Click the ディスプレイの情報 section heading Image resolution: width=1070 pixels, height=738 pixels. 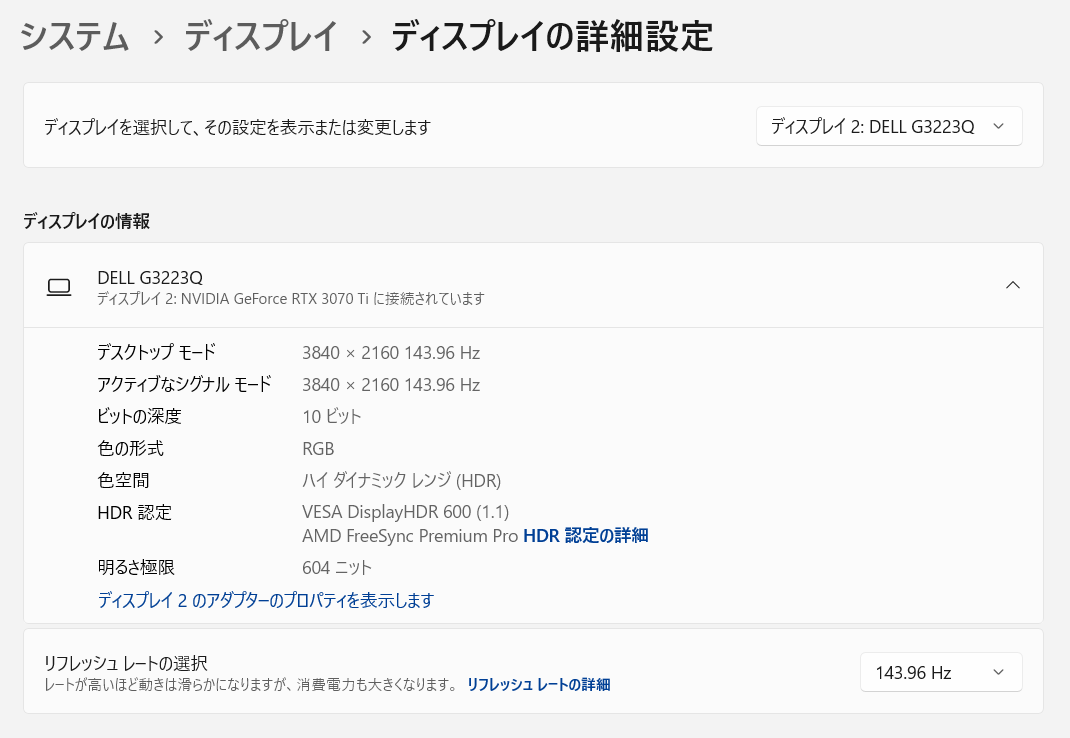click(x=87, y=221)
